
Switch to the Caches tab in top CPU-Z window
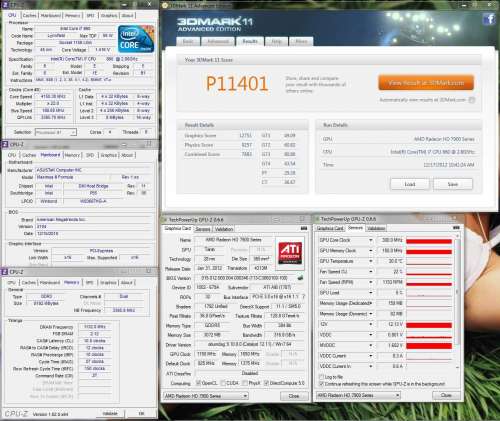pos(29,15)
